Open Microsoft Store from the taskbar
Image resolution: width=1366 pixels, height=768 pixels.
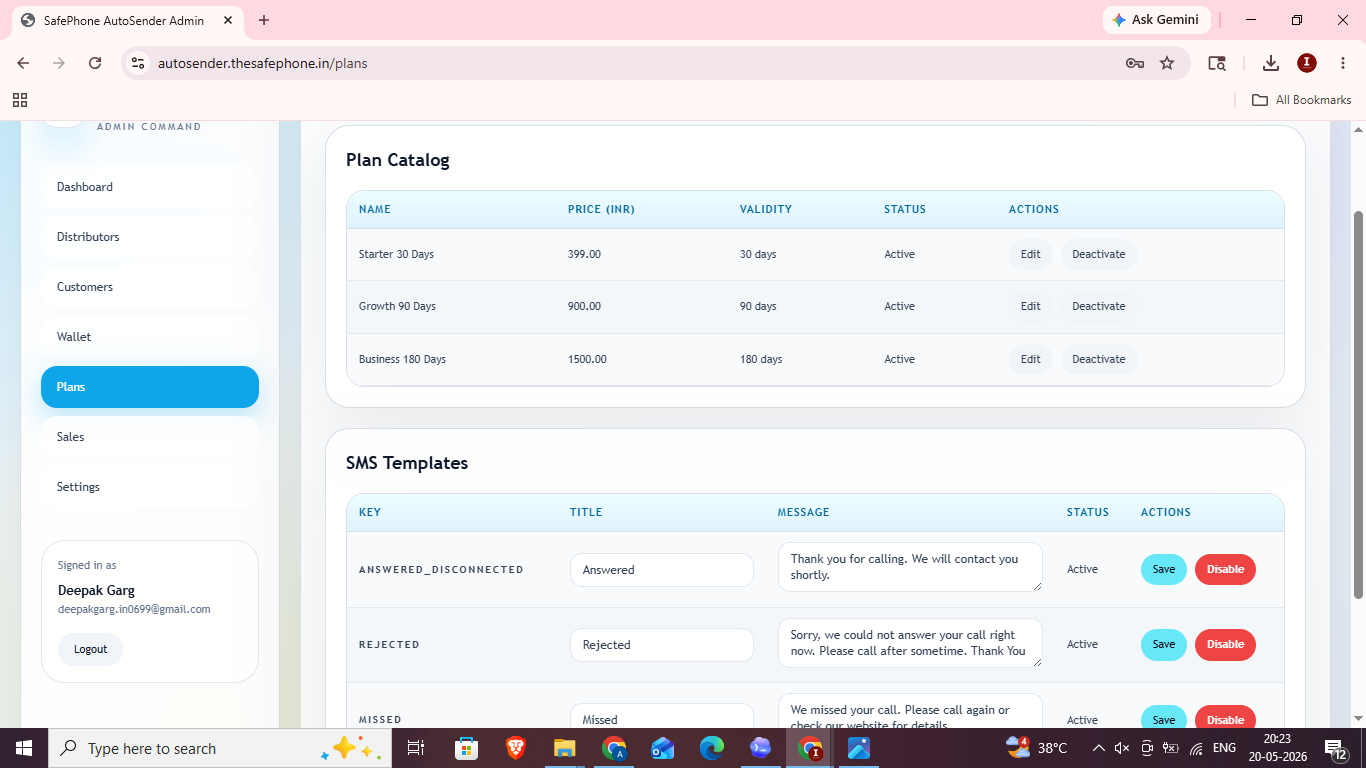(466, 748)
